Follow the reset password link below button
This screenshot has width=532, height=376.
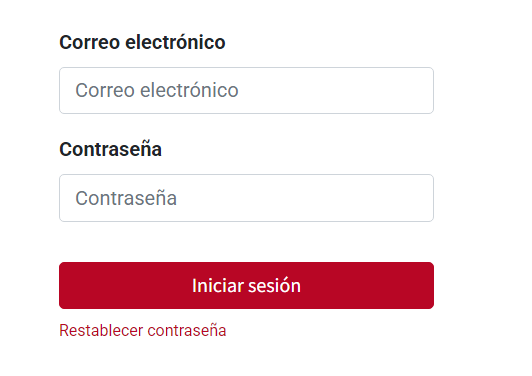[143, 330]
